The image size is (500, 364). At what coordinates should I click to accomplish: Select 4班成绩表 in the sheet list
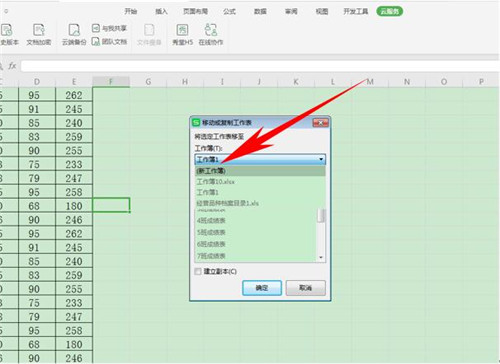(256, 220)
